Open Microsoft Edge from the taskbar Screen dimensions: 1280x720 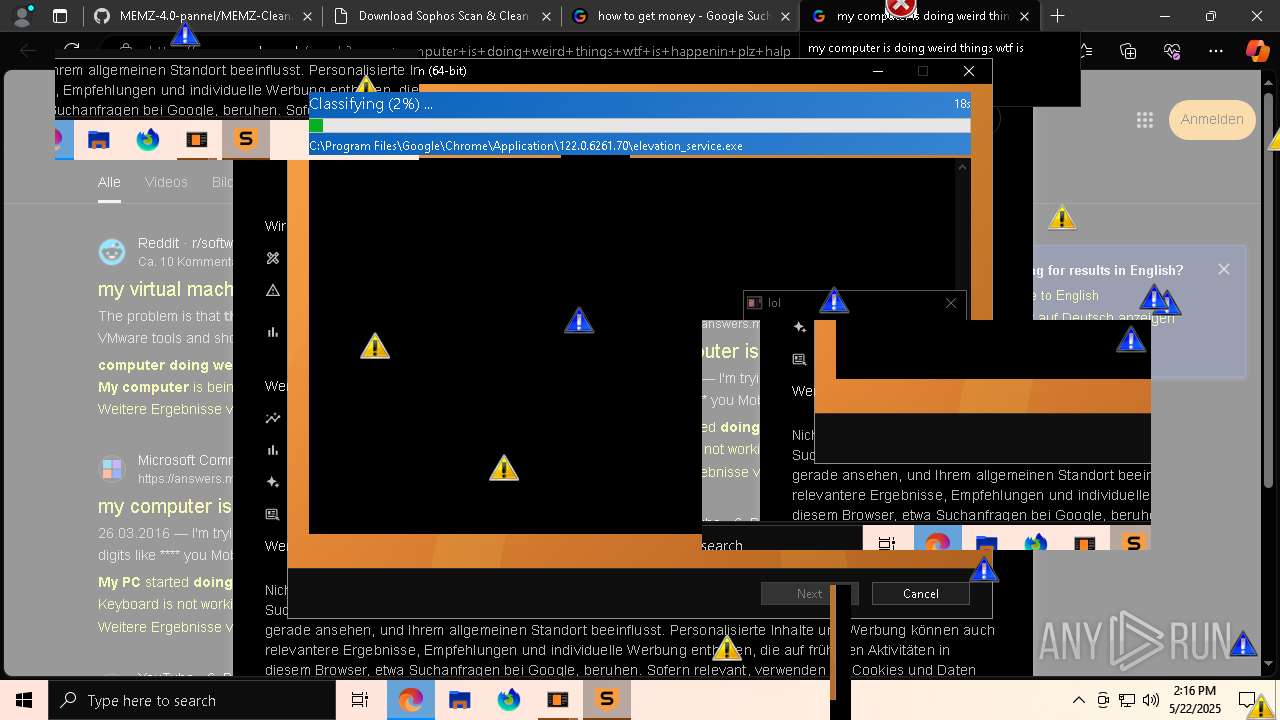pos(411,700)
